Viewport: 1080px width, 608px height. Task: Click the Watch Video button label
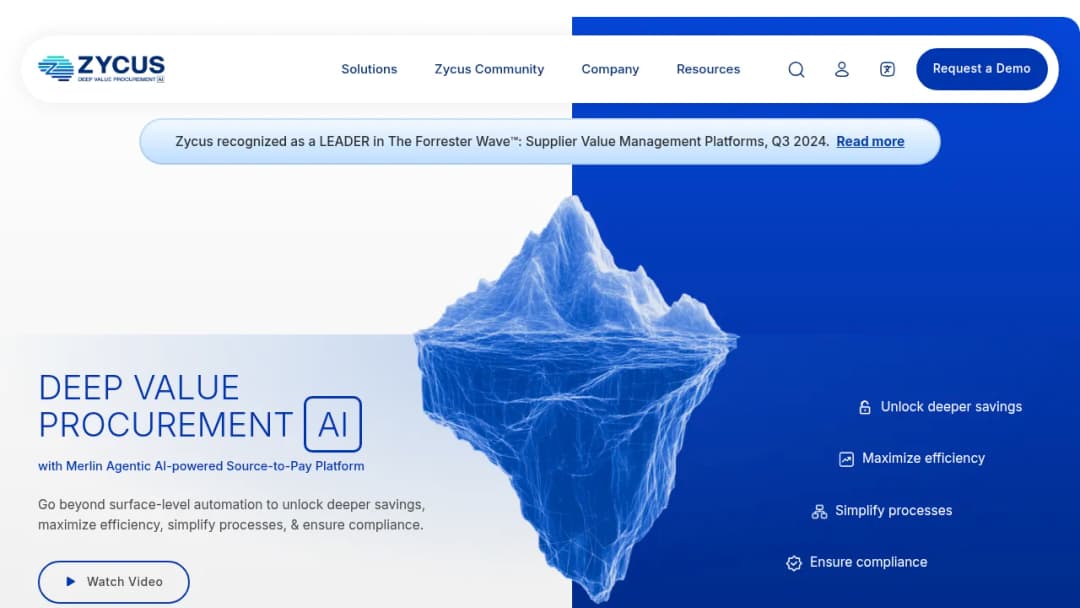coord(125,582)
